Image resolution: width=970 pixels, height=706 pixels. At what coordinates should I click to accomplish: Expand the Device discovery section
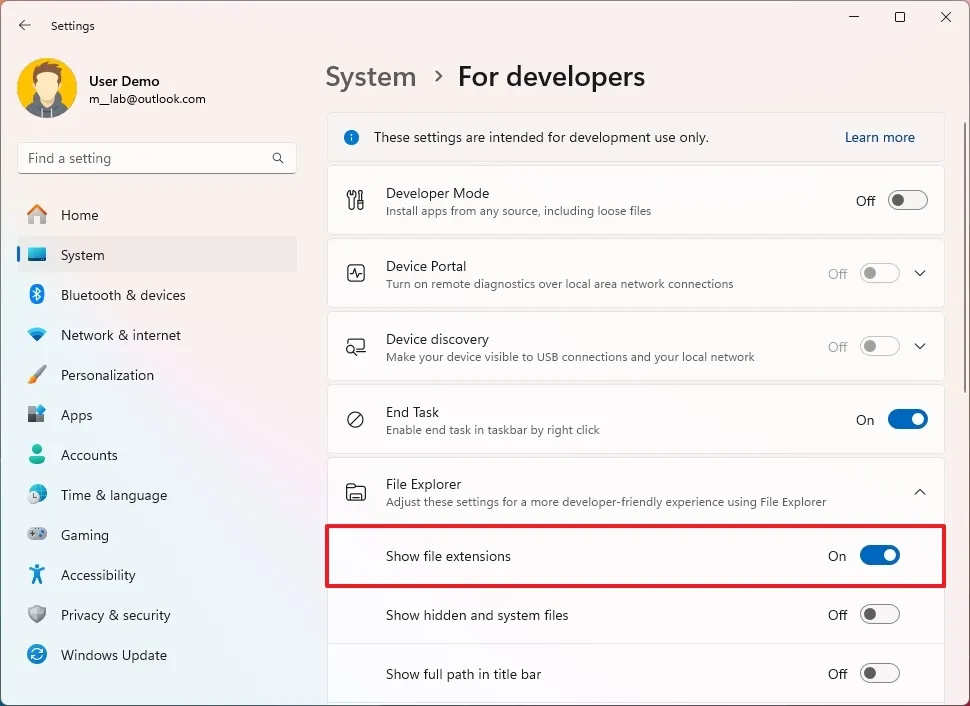tap(920, 346)
